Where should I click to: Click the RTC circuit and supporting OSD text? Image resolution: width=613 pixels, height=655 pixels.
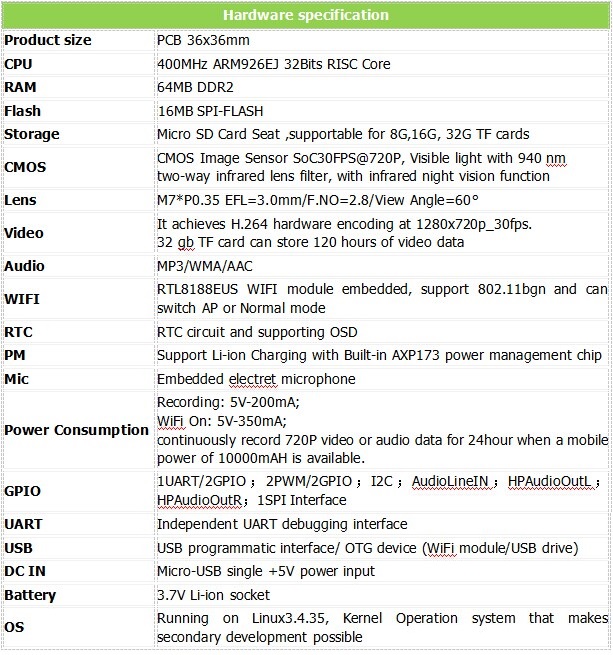coord(257,332)
